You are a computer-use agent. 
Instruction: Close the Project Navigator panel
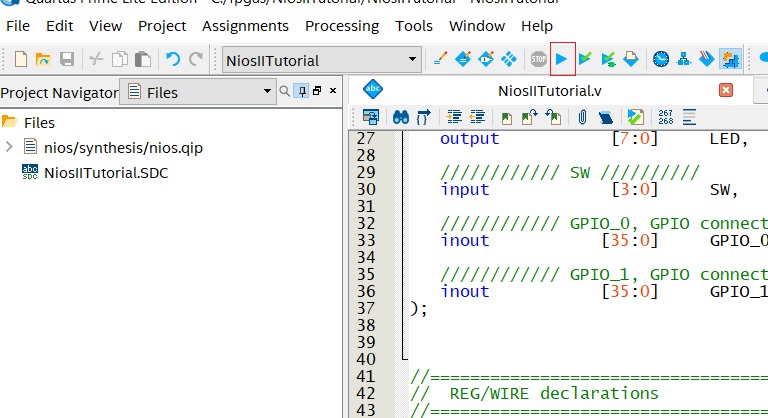333,91
